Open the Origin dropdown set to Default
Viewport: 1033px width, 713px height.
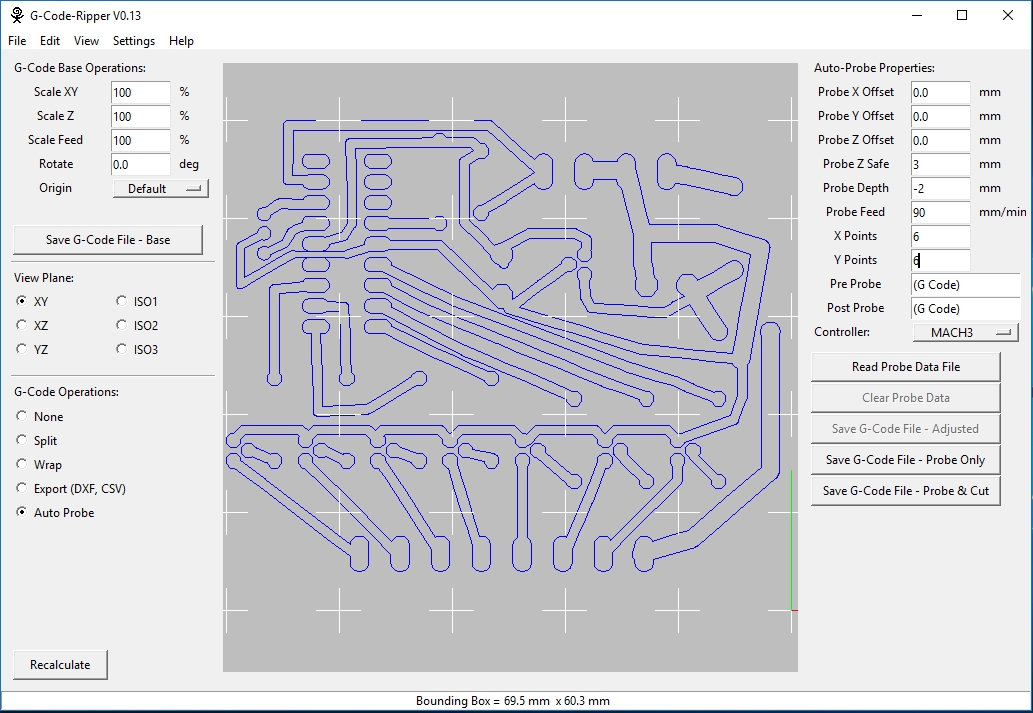click(160, 188)
